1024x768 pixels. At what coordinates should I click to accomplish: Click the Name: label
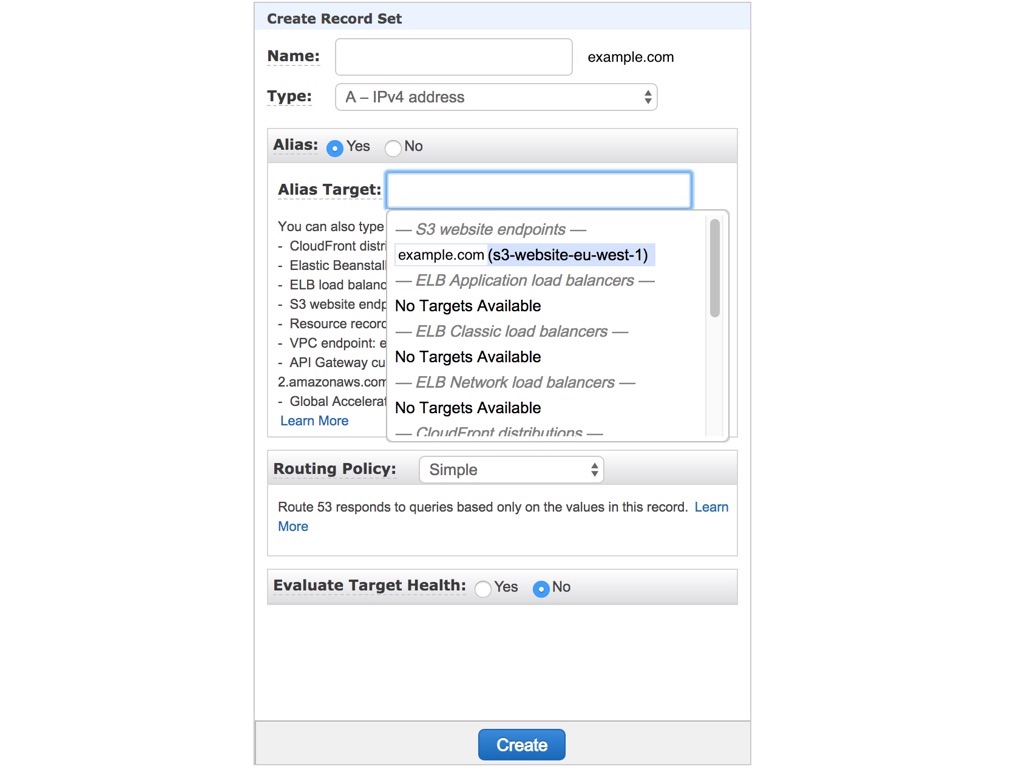[x=293, y=56]
